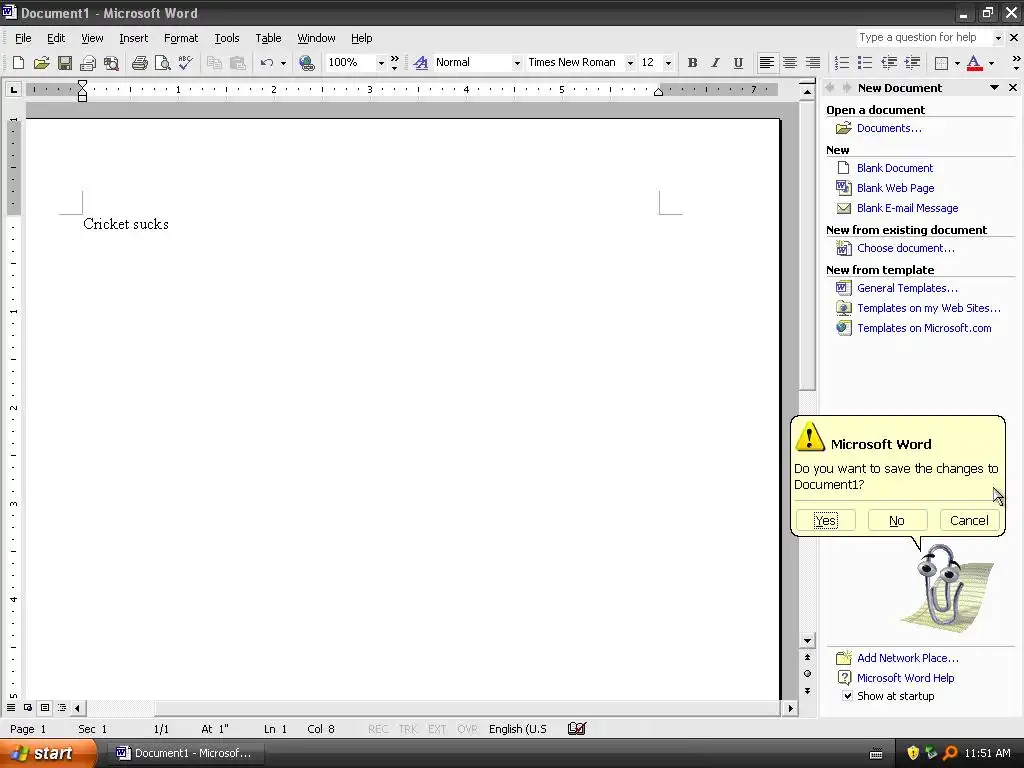
Task: Apply bulleted list formatting
Action: [x=865, y=63]
